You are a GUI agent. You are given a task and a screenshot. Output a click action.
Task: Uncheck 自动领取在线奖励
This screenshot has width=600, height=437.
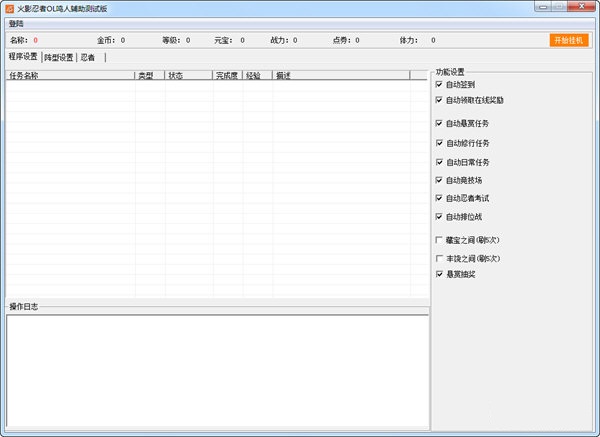pos(439,100)
